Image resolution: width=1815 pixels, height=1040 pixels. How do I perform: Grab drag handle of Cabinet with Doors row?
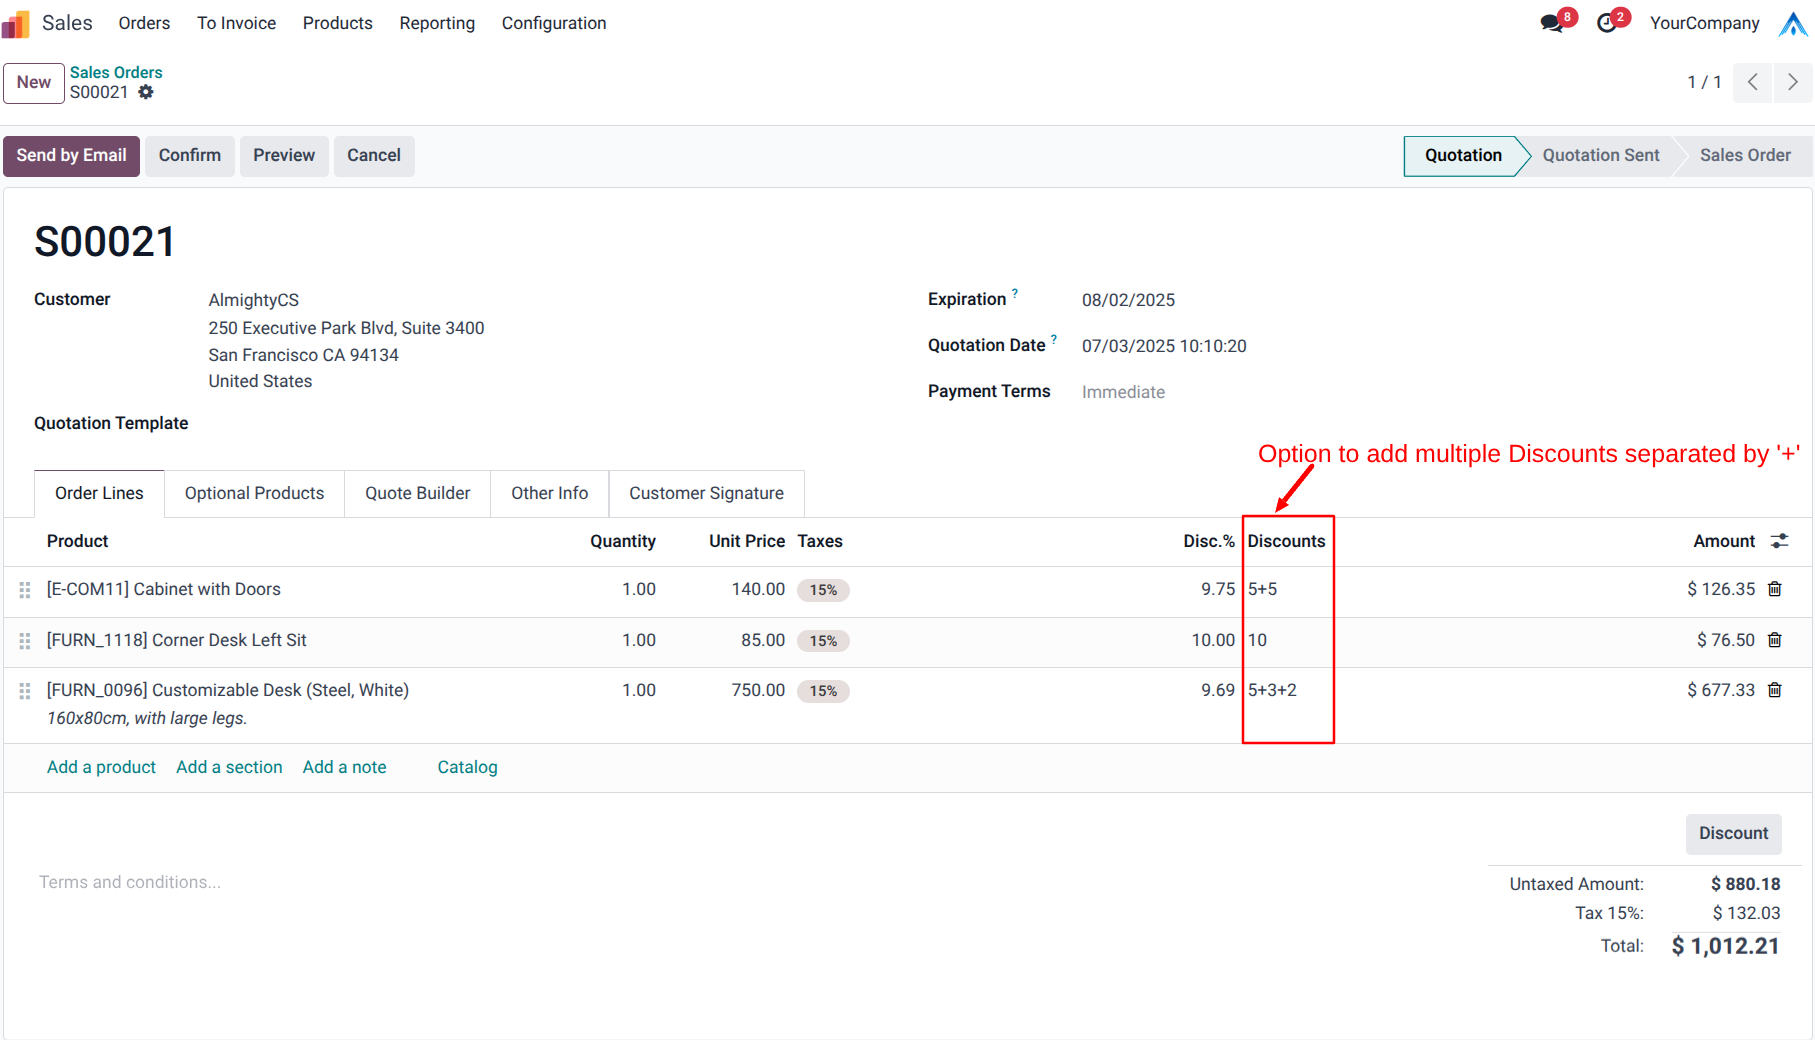(25, 590)
